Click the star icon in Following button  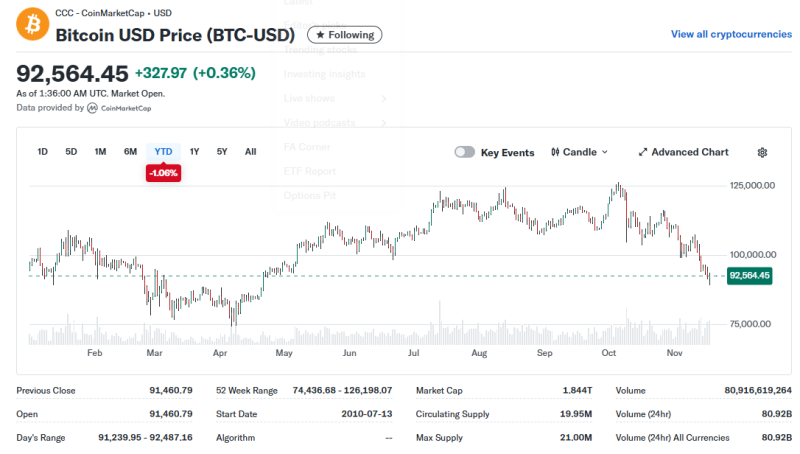pyautogui.click(x=320, y=35)
